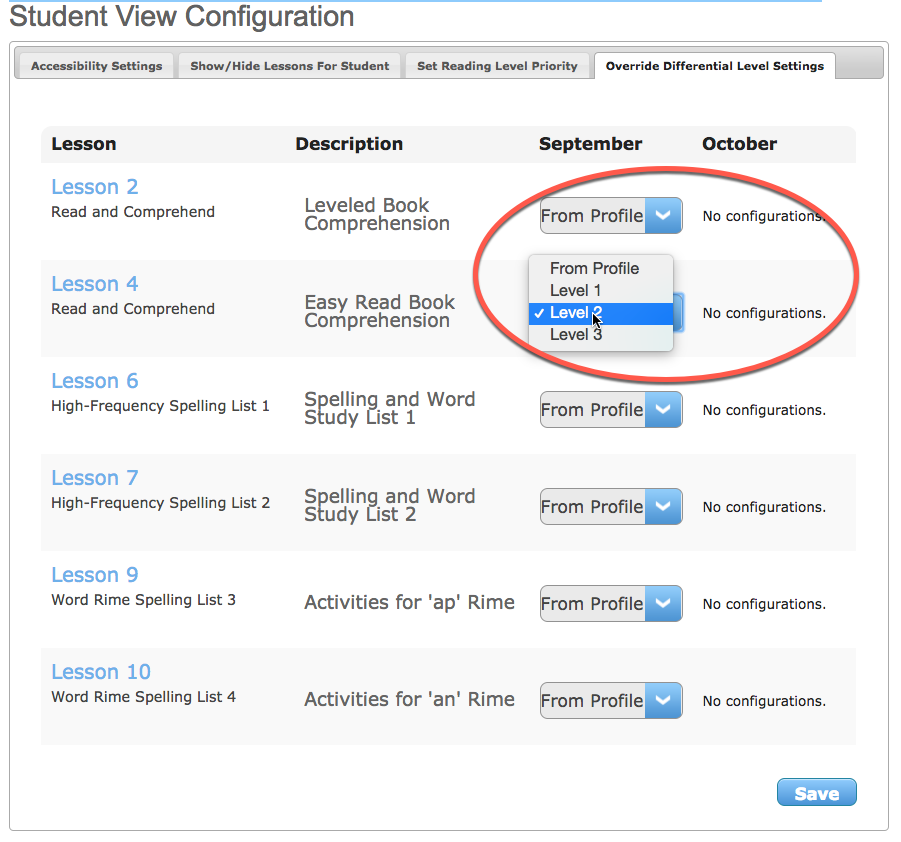Click the October column header

tap(740, 144)
